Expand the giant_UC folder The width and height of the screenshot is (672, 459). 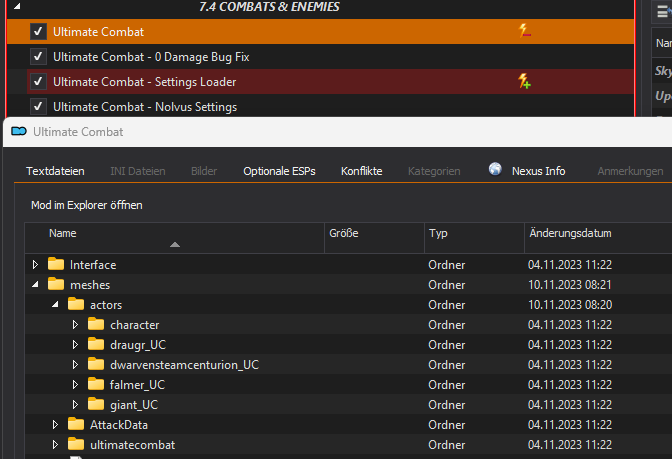[x=75, y=405]
